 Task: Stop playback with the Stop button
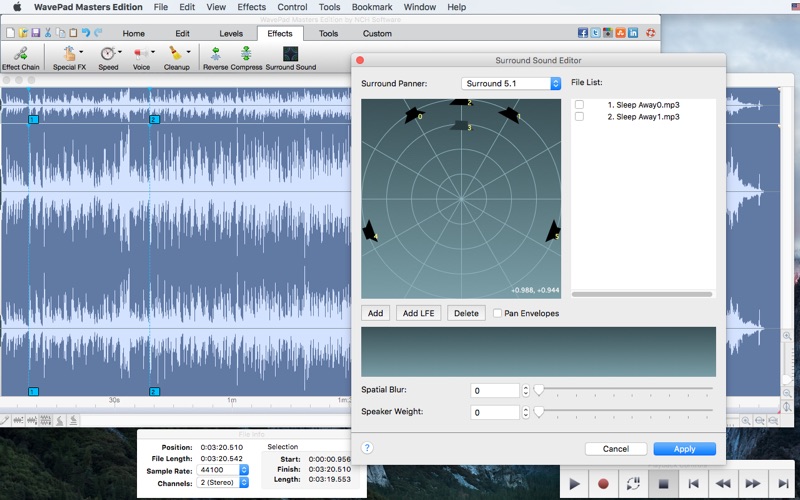pyautogui.click(x=662, y=484)
